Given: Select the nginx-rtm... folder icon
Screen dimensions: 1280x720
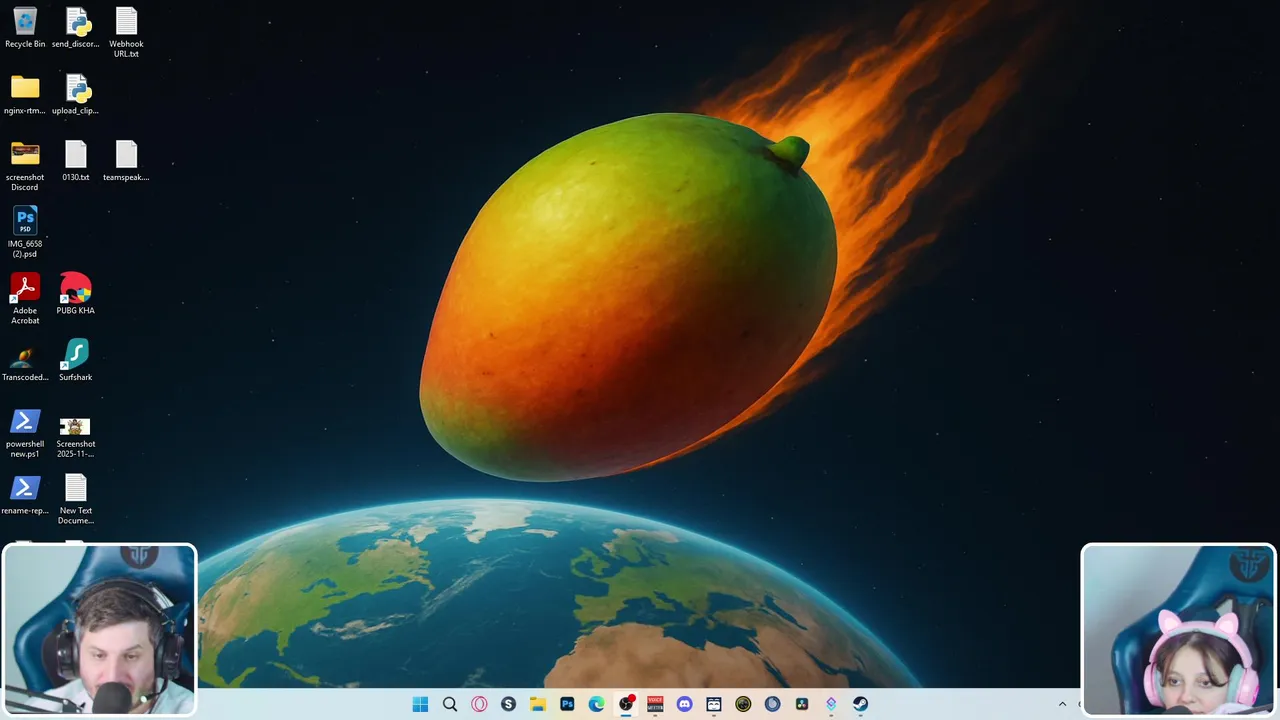Looking at the screenshot, I should [25, 95].
